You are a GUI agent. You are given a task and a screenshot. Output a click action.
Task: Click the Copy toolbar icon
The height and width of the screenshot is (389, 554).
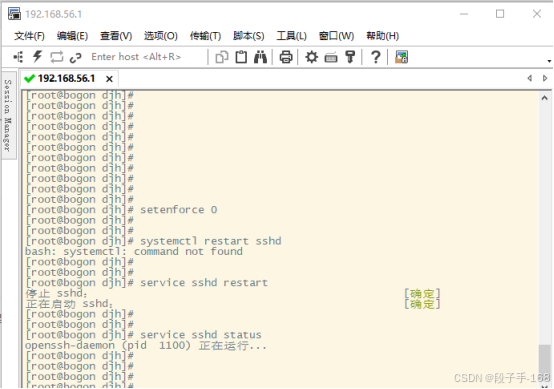(222, 57)
